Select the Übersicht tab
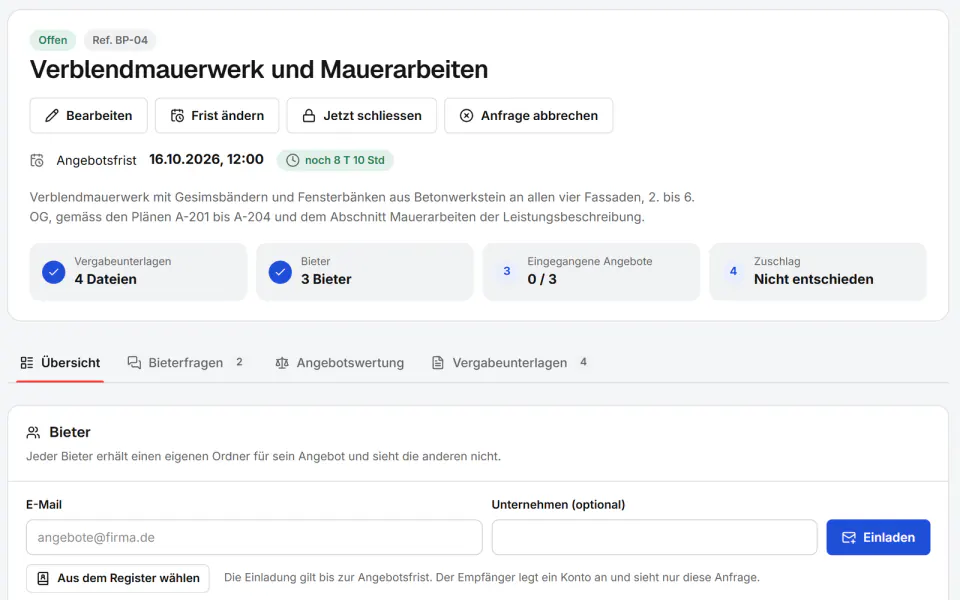This screenshot has width=960, height=600. [x=60, y=363]
